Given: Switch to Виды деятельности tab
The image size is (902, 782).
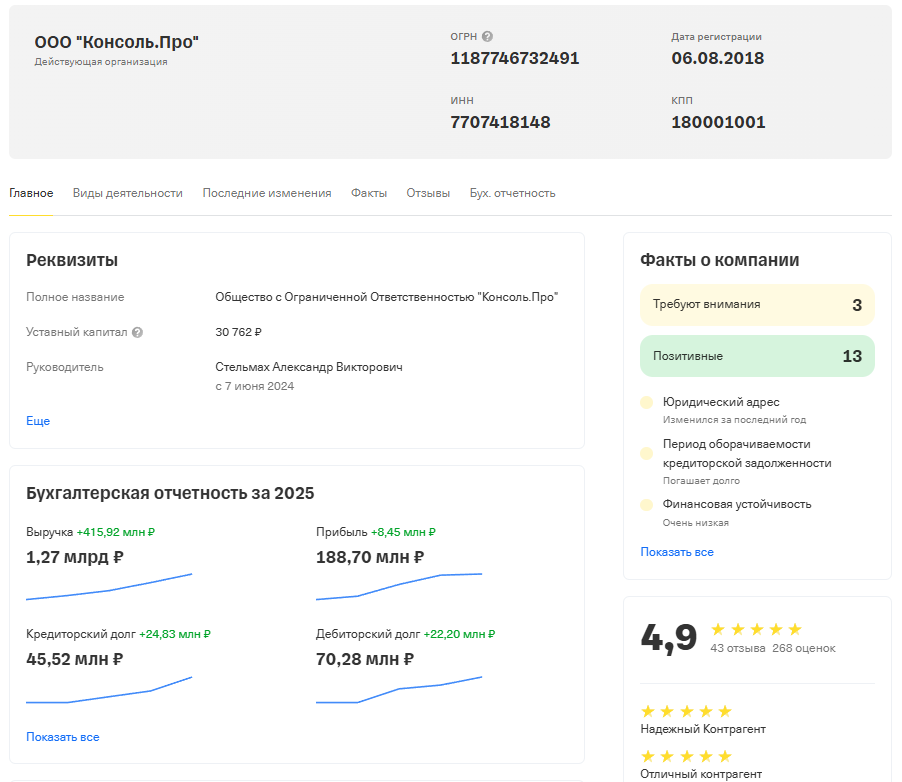Looking at the screenshot, I should 128,193.
